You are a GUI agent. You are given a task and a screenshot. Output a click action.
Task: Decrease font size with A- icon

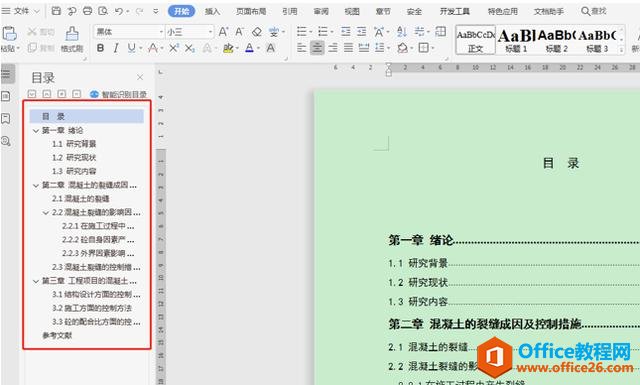click(239, 31)
